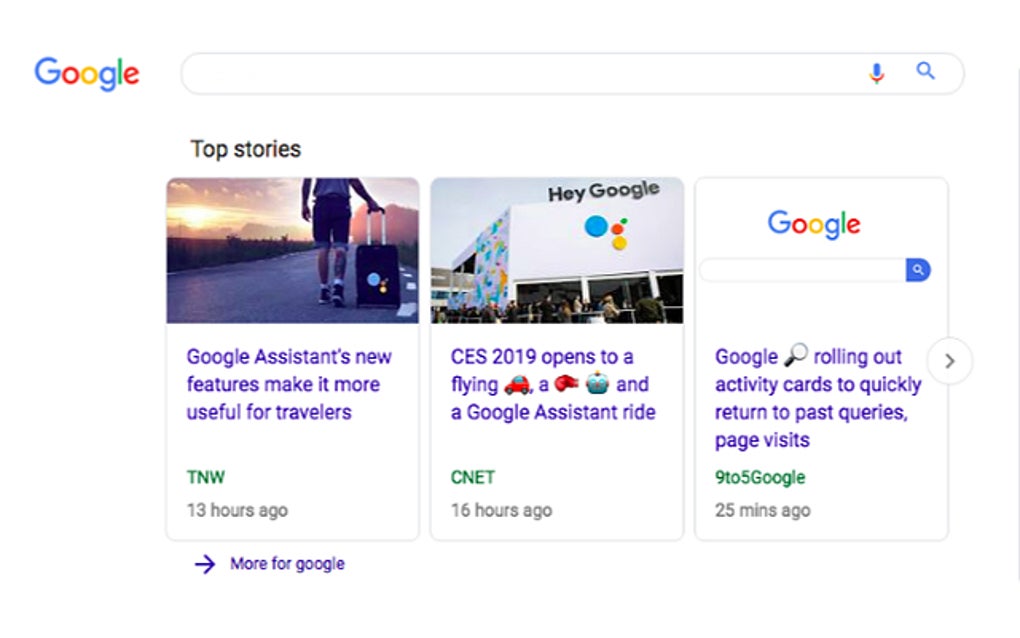Click the 25 mins ago timestamp
The height and width of the screenshot is (638, 1020).
pyautogui.click(x=763, y=510)
